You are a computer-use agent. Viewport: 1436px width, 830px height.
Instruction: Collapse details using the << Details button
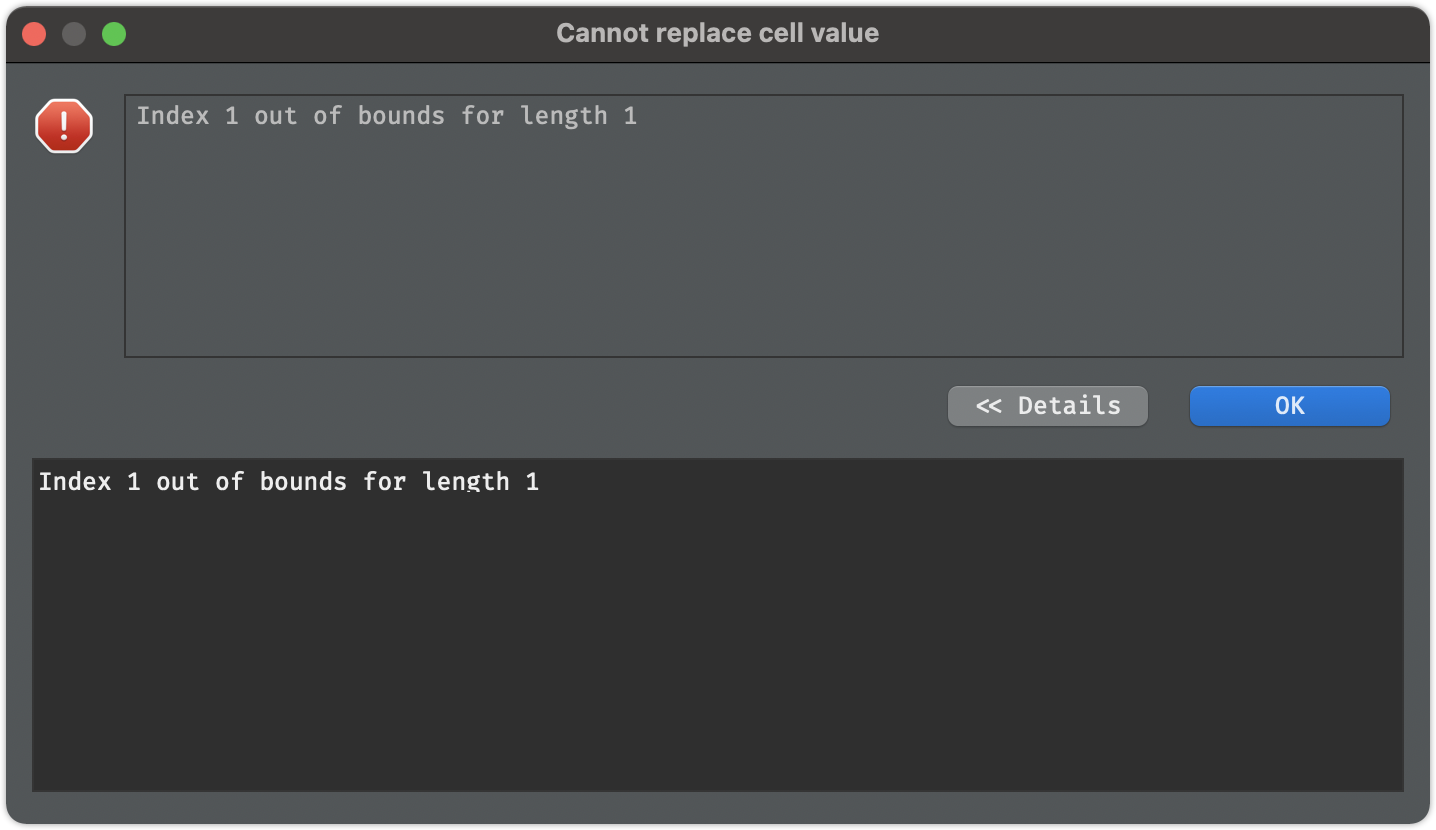[x=1047, y=406]
